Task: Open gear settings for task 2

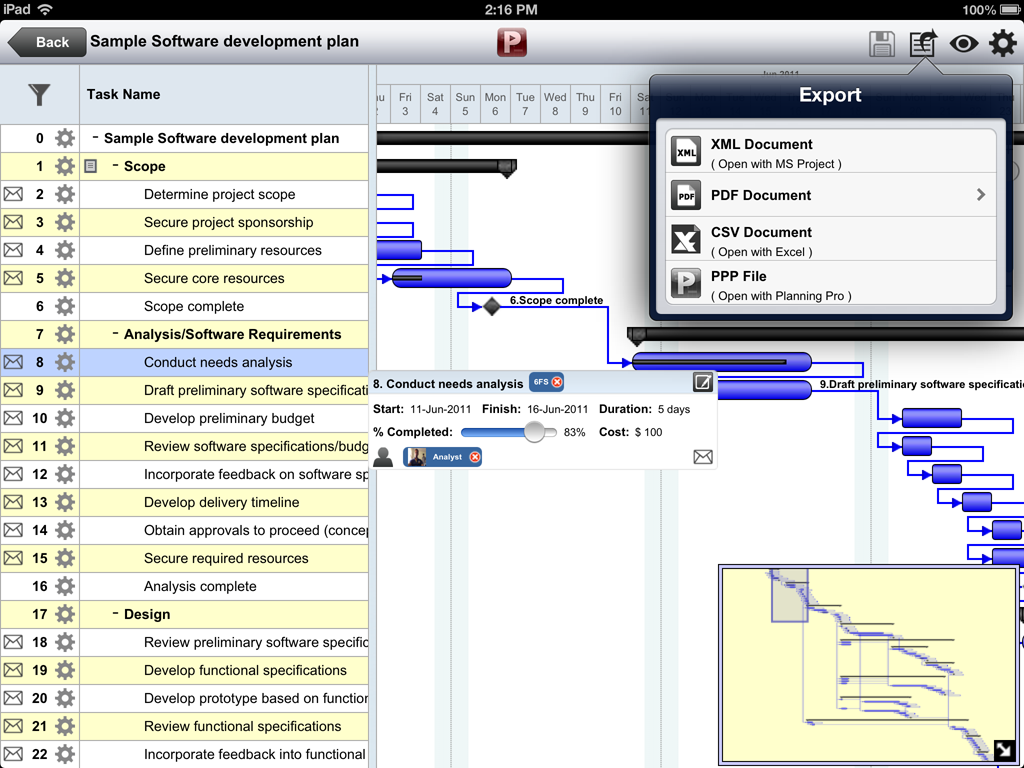Action: 65,195
